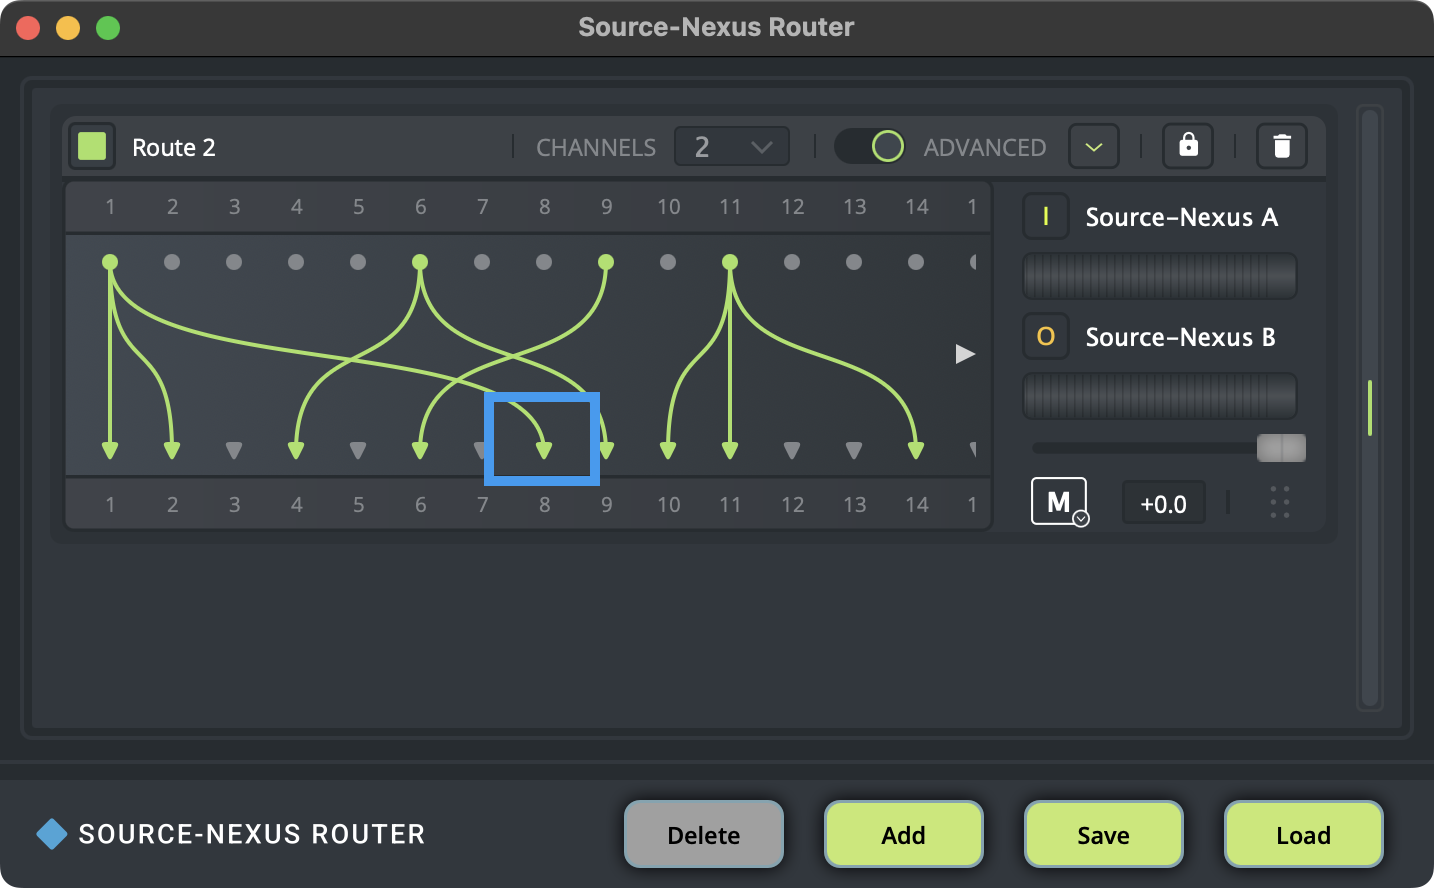Click the lock icon for Route 2
The width and height of the screenshot is (1434, 888).
click(1188, 146)
